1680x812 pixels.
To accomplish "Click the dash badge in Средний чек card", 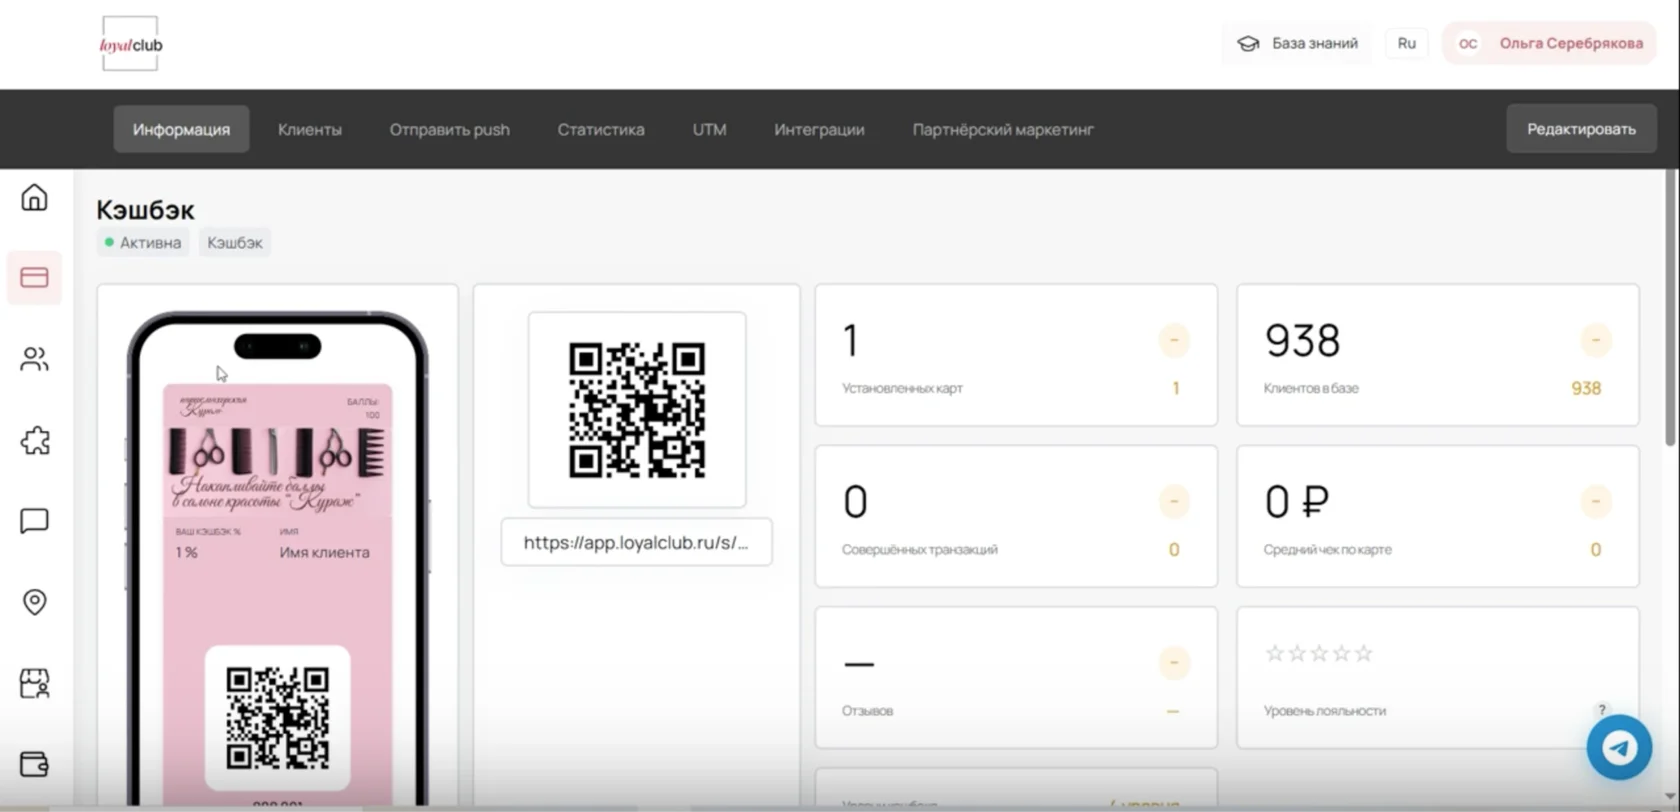I will click(x=1596, y=501).
